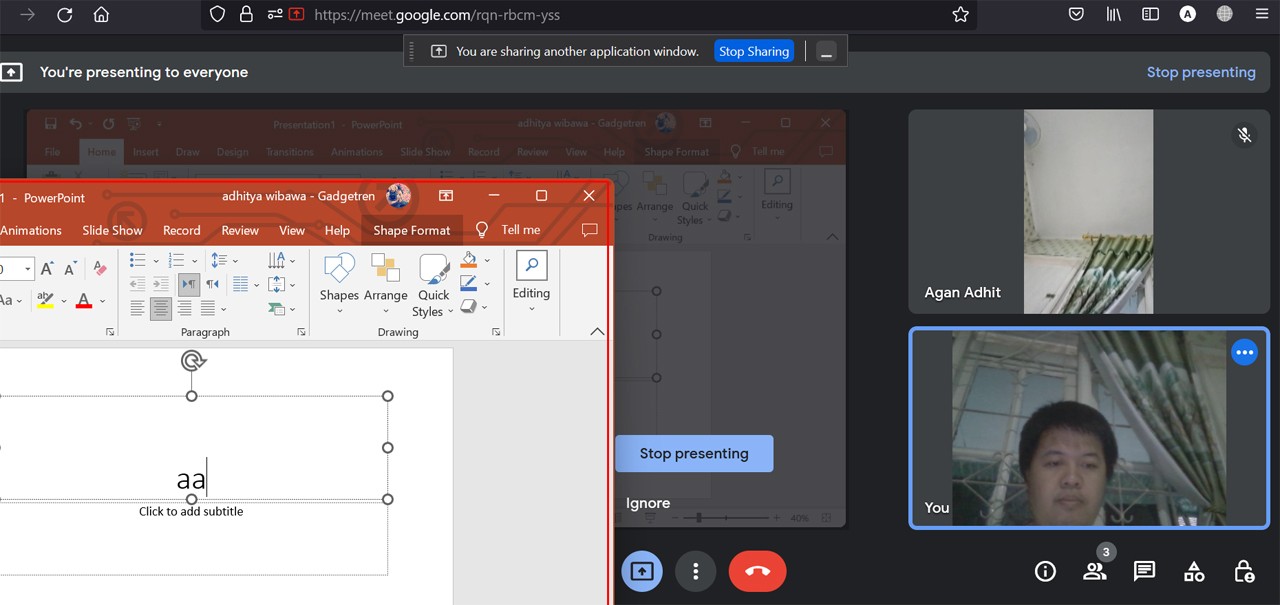This screenshot has height=605, width=1280.
Task: Open Meet activities icon
Action: click(1194, 571)
